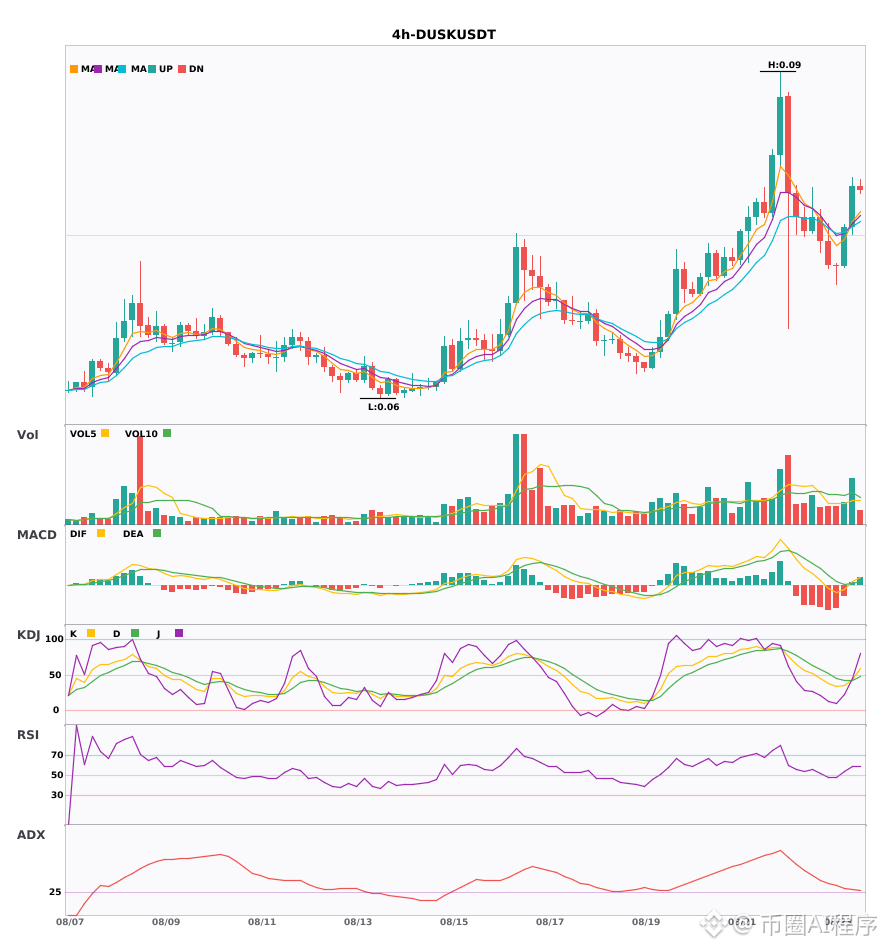885x950 pixels.
Task: Click the H:0.09 high price label
Action: tap(784, 65)
